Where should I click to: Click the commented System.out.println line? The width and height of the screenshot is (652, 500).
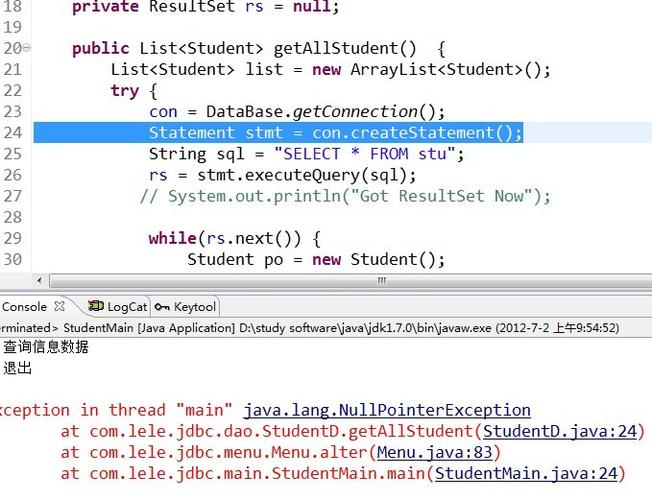[x=345, y=196]
